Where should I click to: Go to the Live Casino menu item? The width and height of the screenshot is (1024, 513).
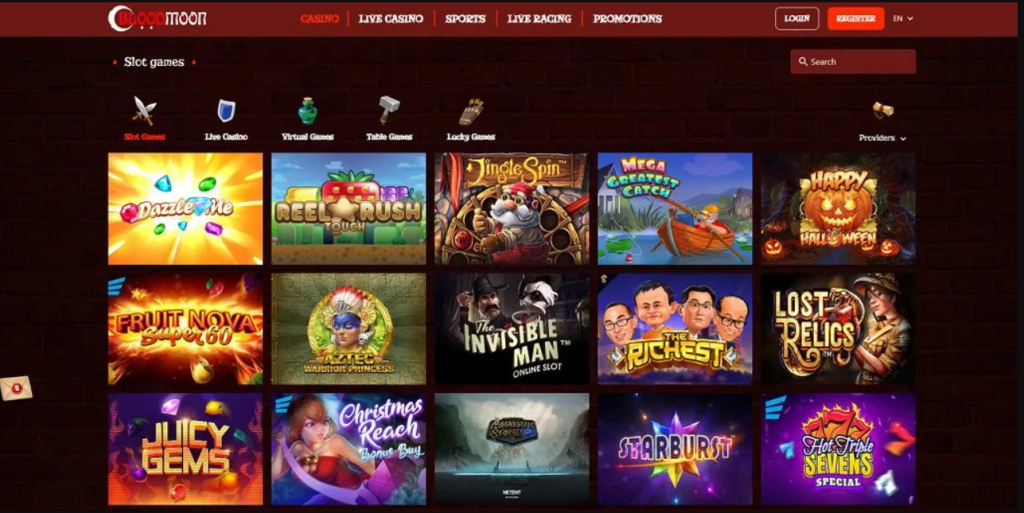[391, 19]
